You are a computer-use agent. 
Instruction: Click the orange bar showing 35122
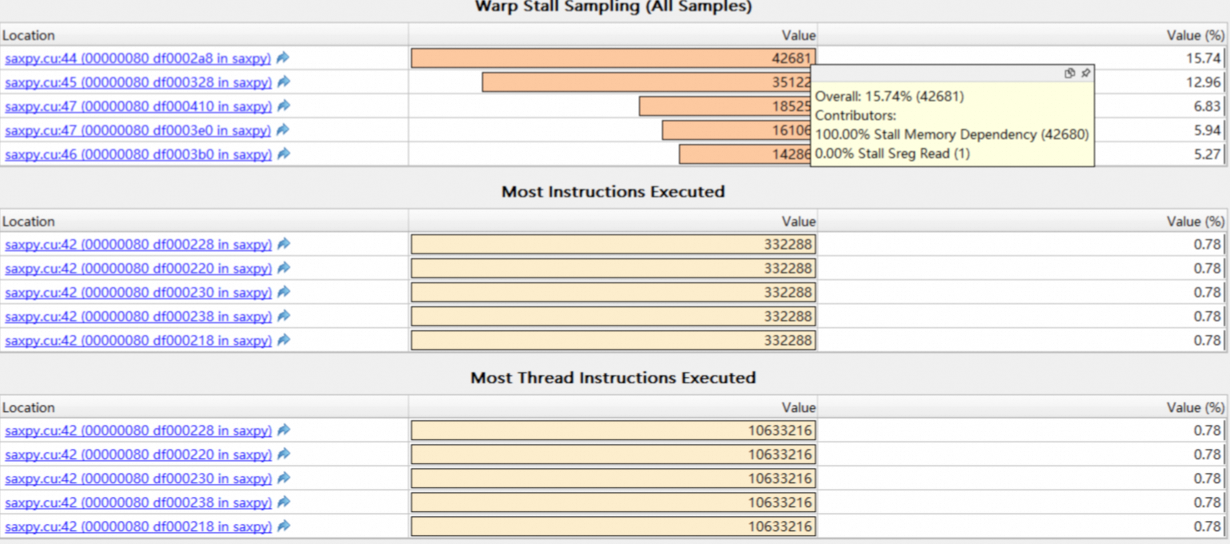[640, 82]
